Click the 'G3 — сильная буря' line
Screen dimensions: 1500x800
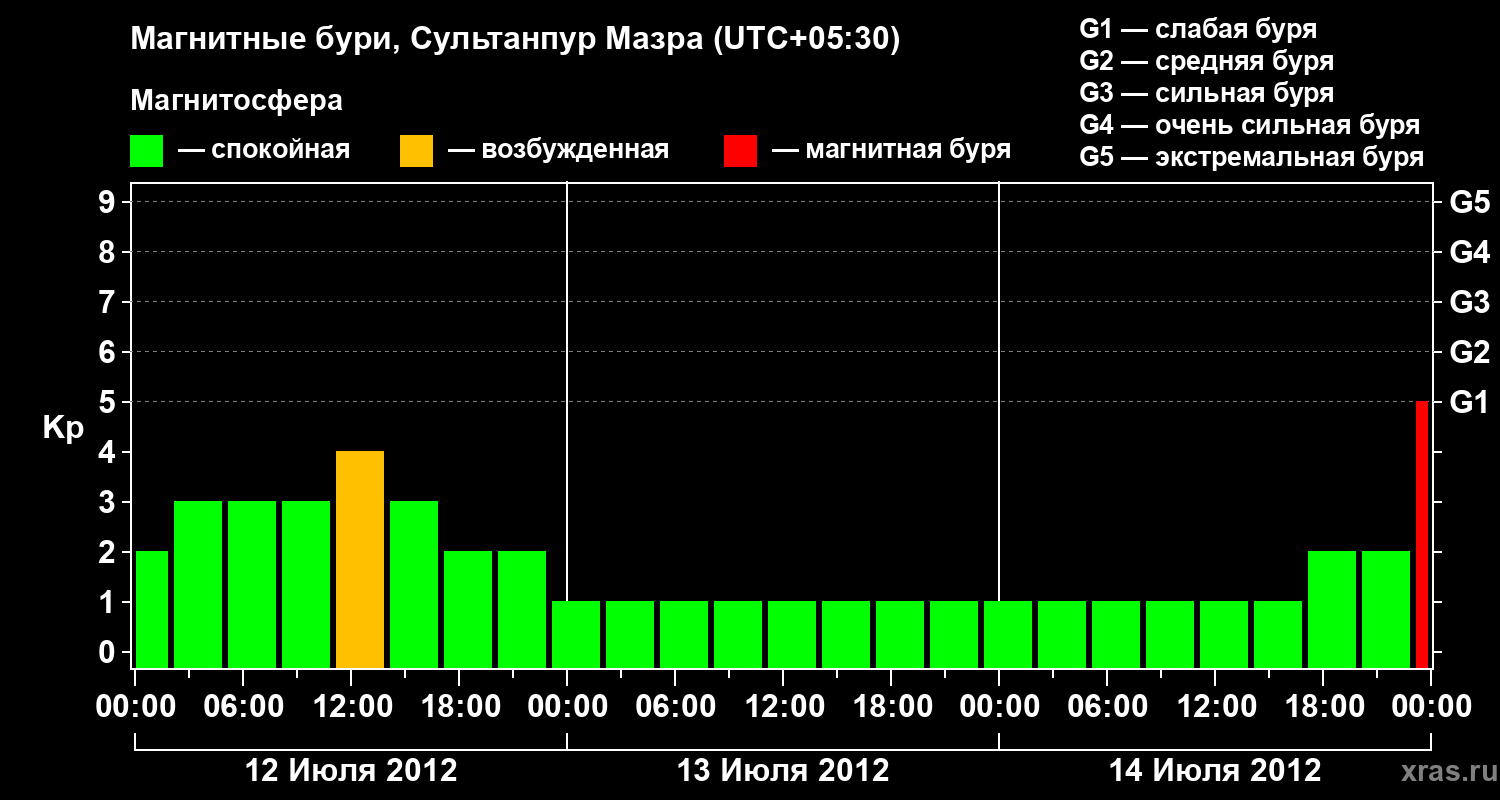(1206, 93)
